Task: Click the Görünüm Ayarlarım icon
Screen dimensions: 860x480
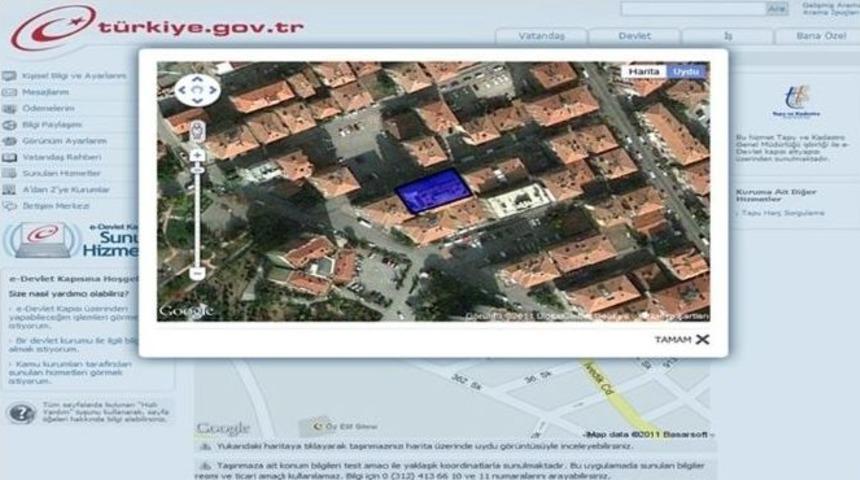Action: pos(9,141)
